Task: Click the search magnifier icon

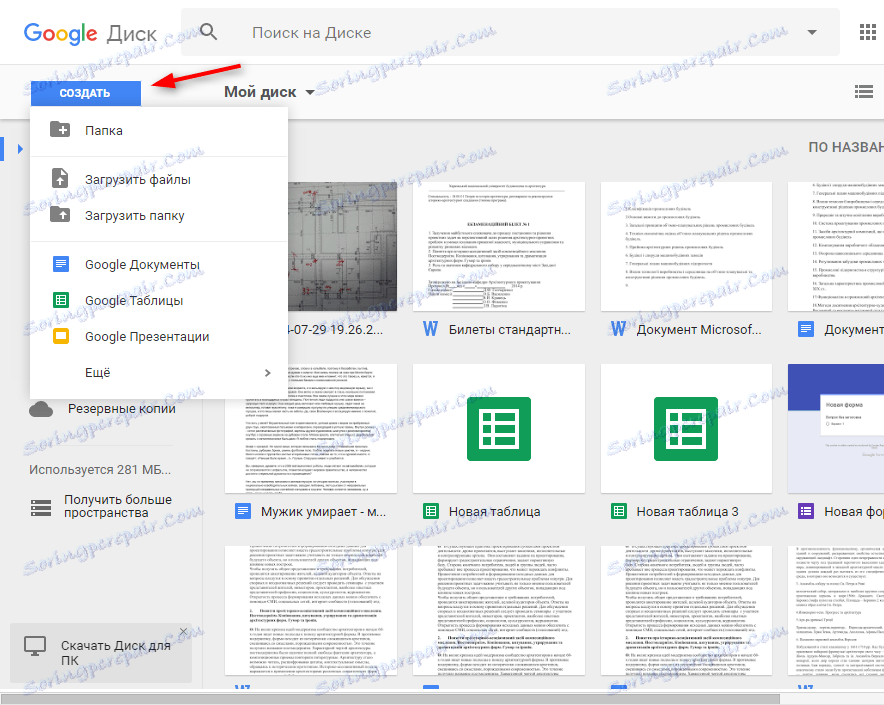Action: [209, 32]
